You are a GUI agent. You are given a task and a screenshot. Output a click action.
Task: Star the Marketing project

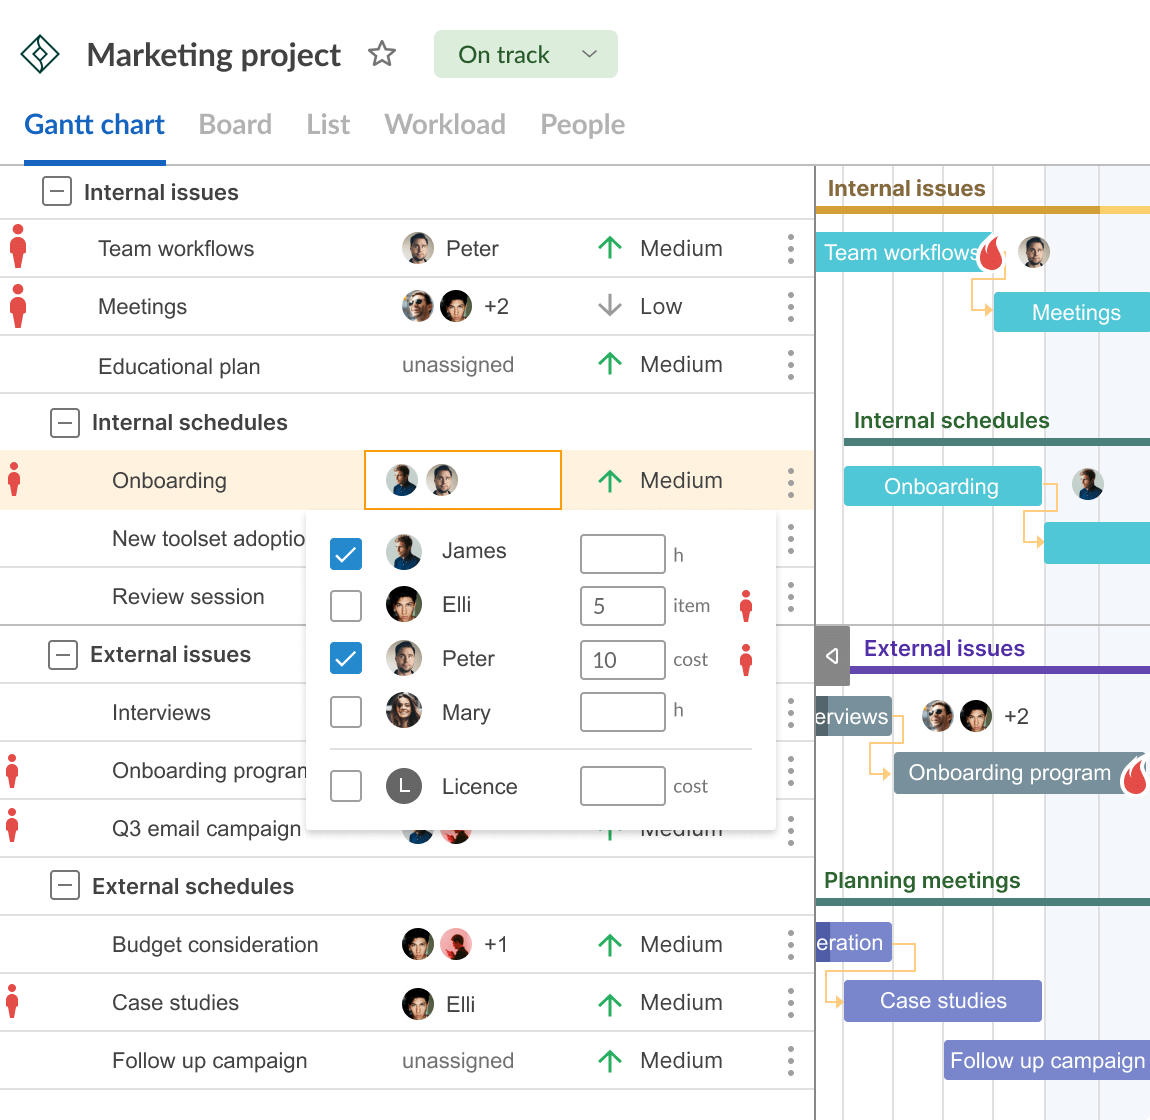point(381,54)
